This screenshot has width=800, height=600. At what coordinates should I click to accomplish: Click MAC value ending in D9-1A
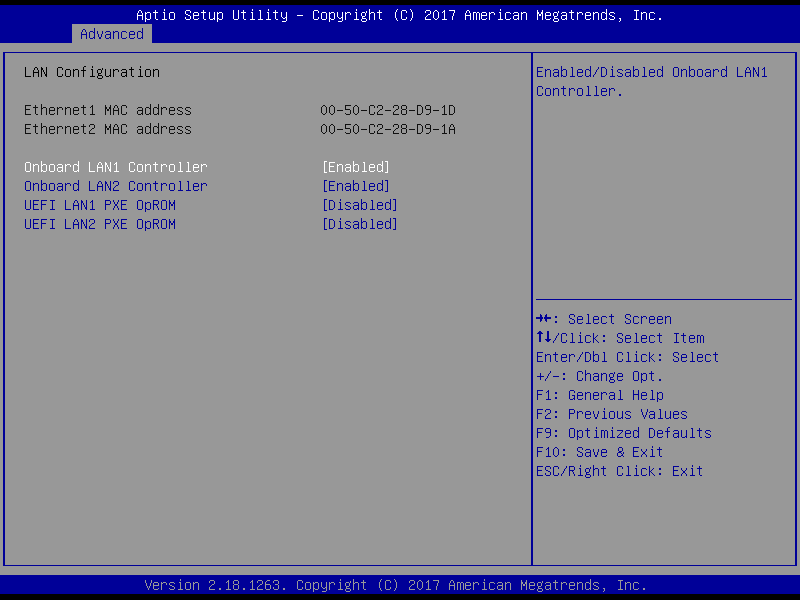click(388, 129)
